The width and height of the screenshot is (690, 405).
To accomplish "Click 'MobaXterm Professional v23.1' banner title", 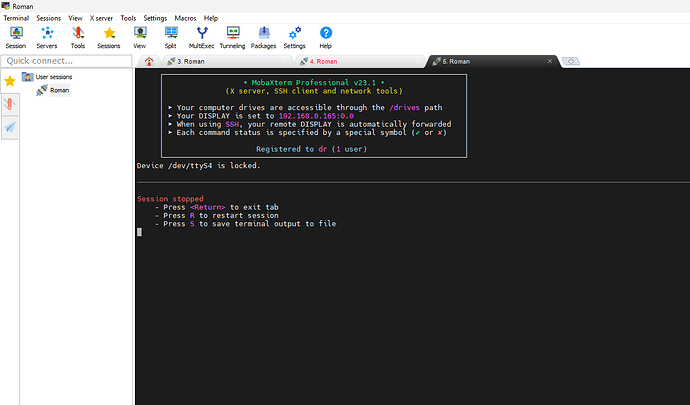I will tap(314, 82).
